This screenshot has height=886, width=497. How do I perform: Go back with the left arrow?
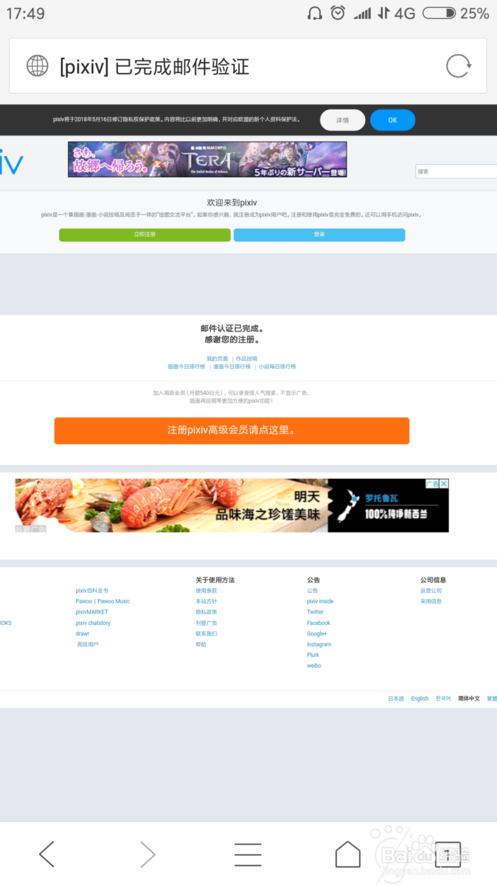[x=47, y=853]
